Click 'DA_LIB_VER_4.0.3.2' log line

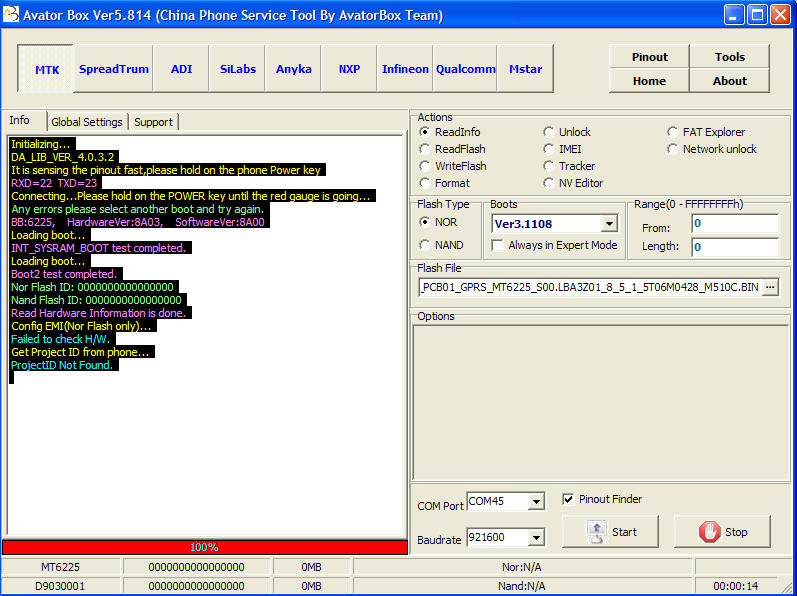pos(63,156)
